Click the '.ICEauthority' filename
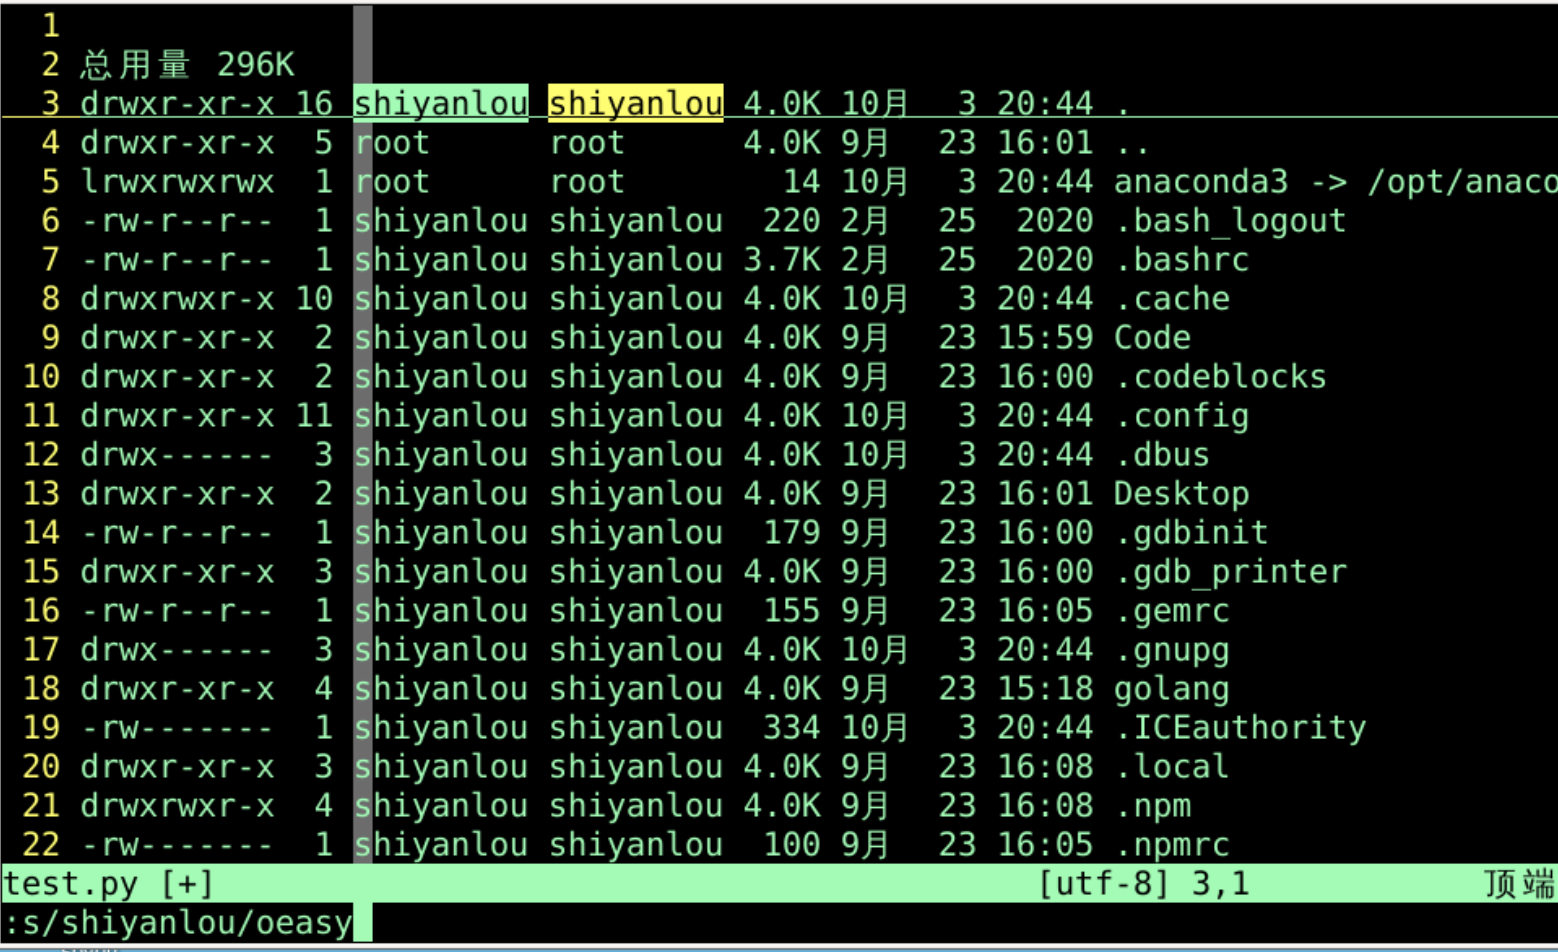 pyautogui.click(x=1241, y=728)
